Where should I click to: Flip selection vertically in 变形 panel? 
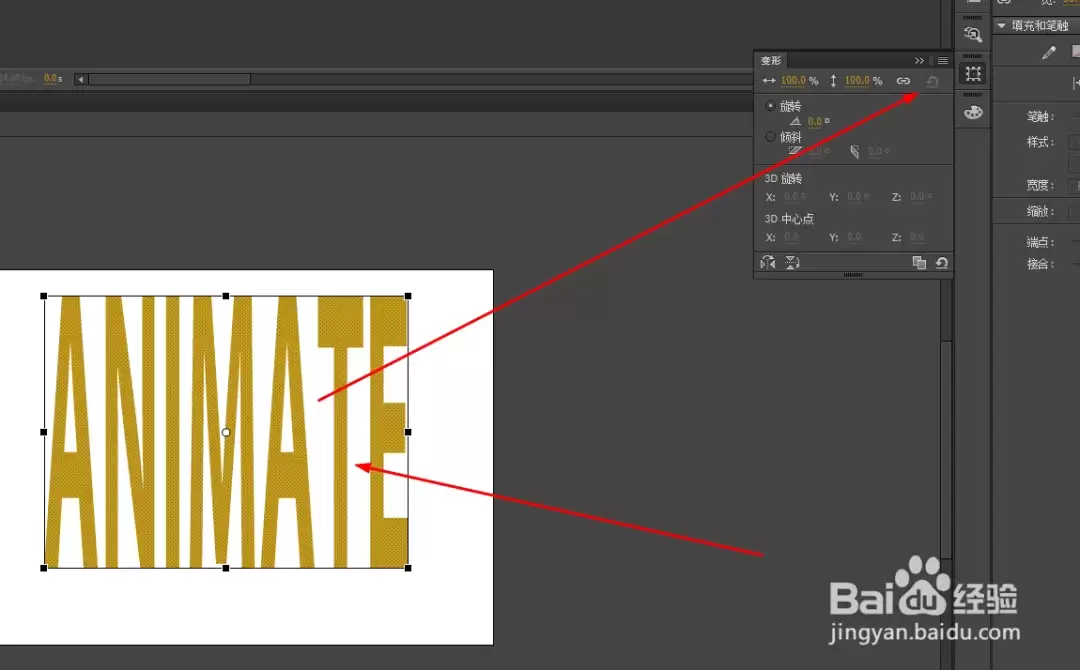[792, 262]
